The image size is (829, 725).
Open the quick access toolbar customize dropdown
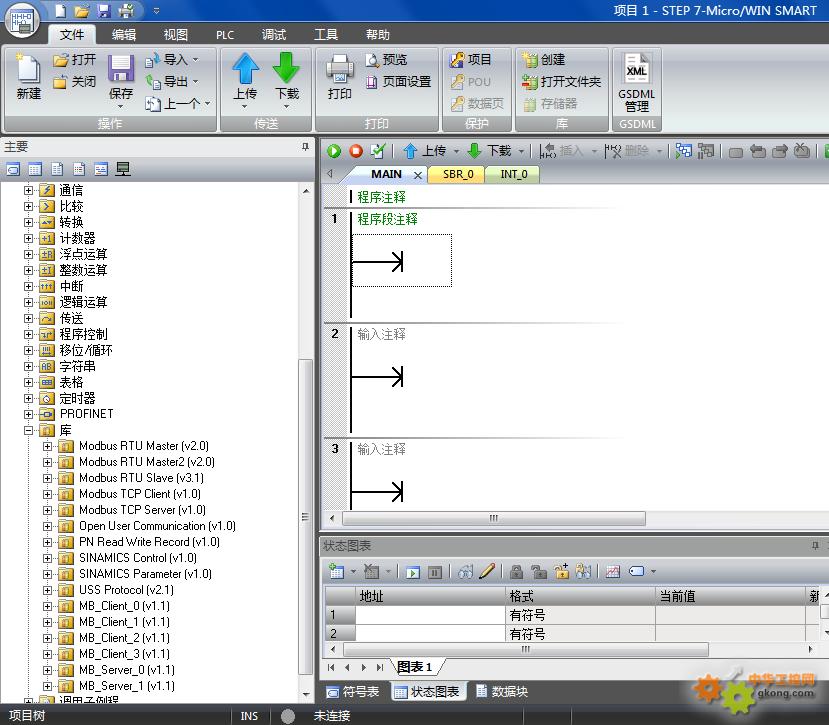(156, 11)
